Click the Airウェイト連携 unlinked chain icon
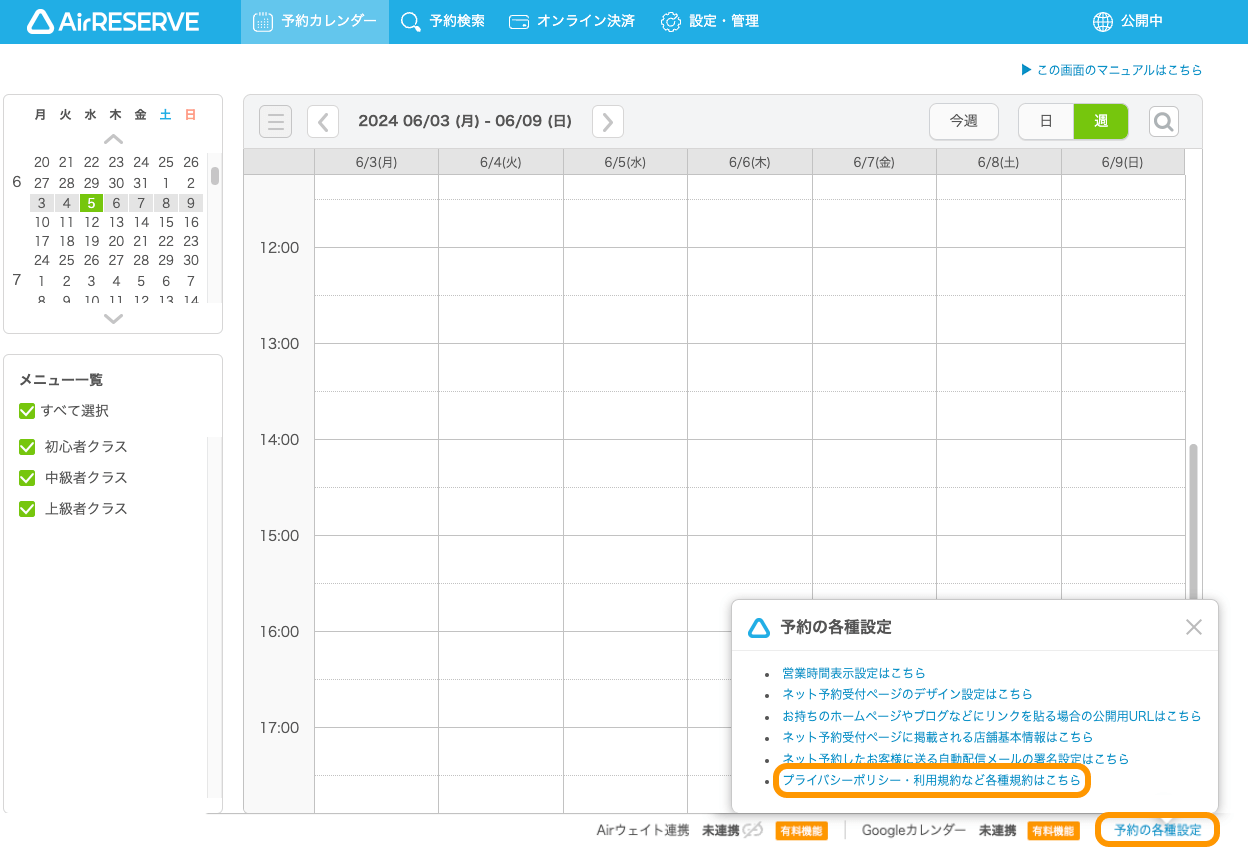 [x=754, y=830]
